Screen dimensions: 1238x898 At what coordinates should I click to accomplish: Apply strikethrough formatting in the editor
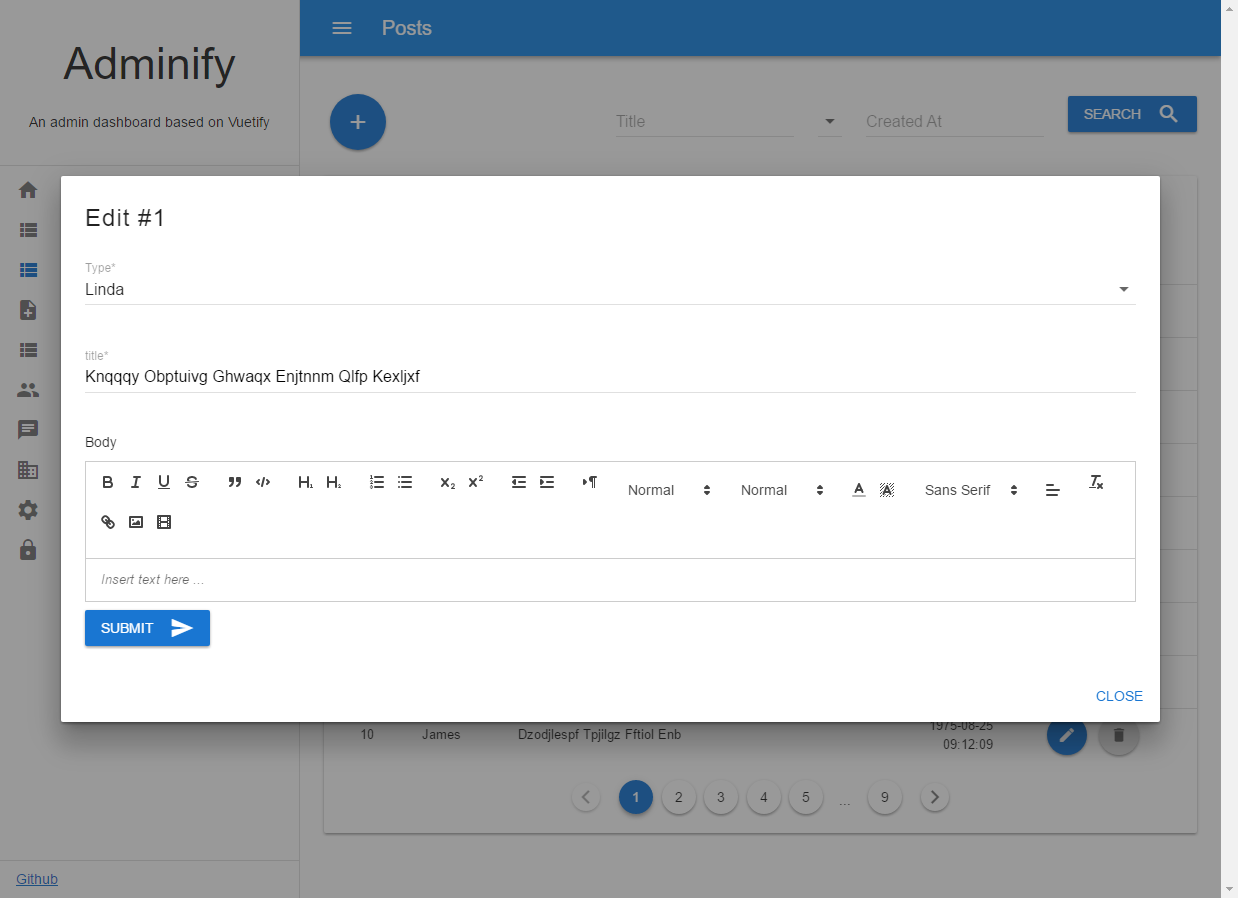point(192,482)
